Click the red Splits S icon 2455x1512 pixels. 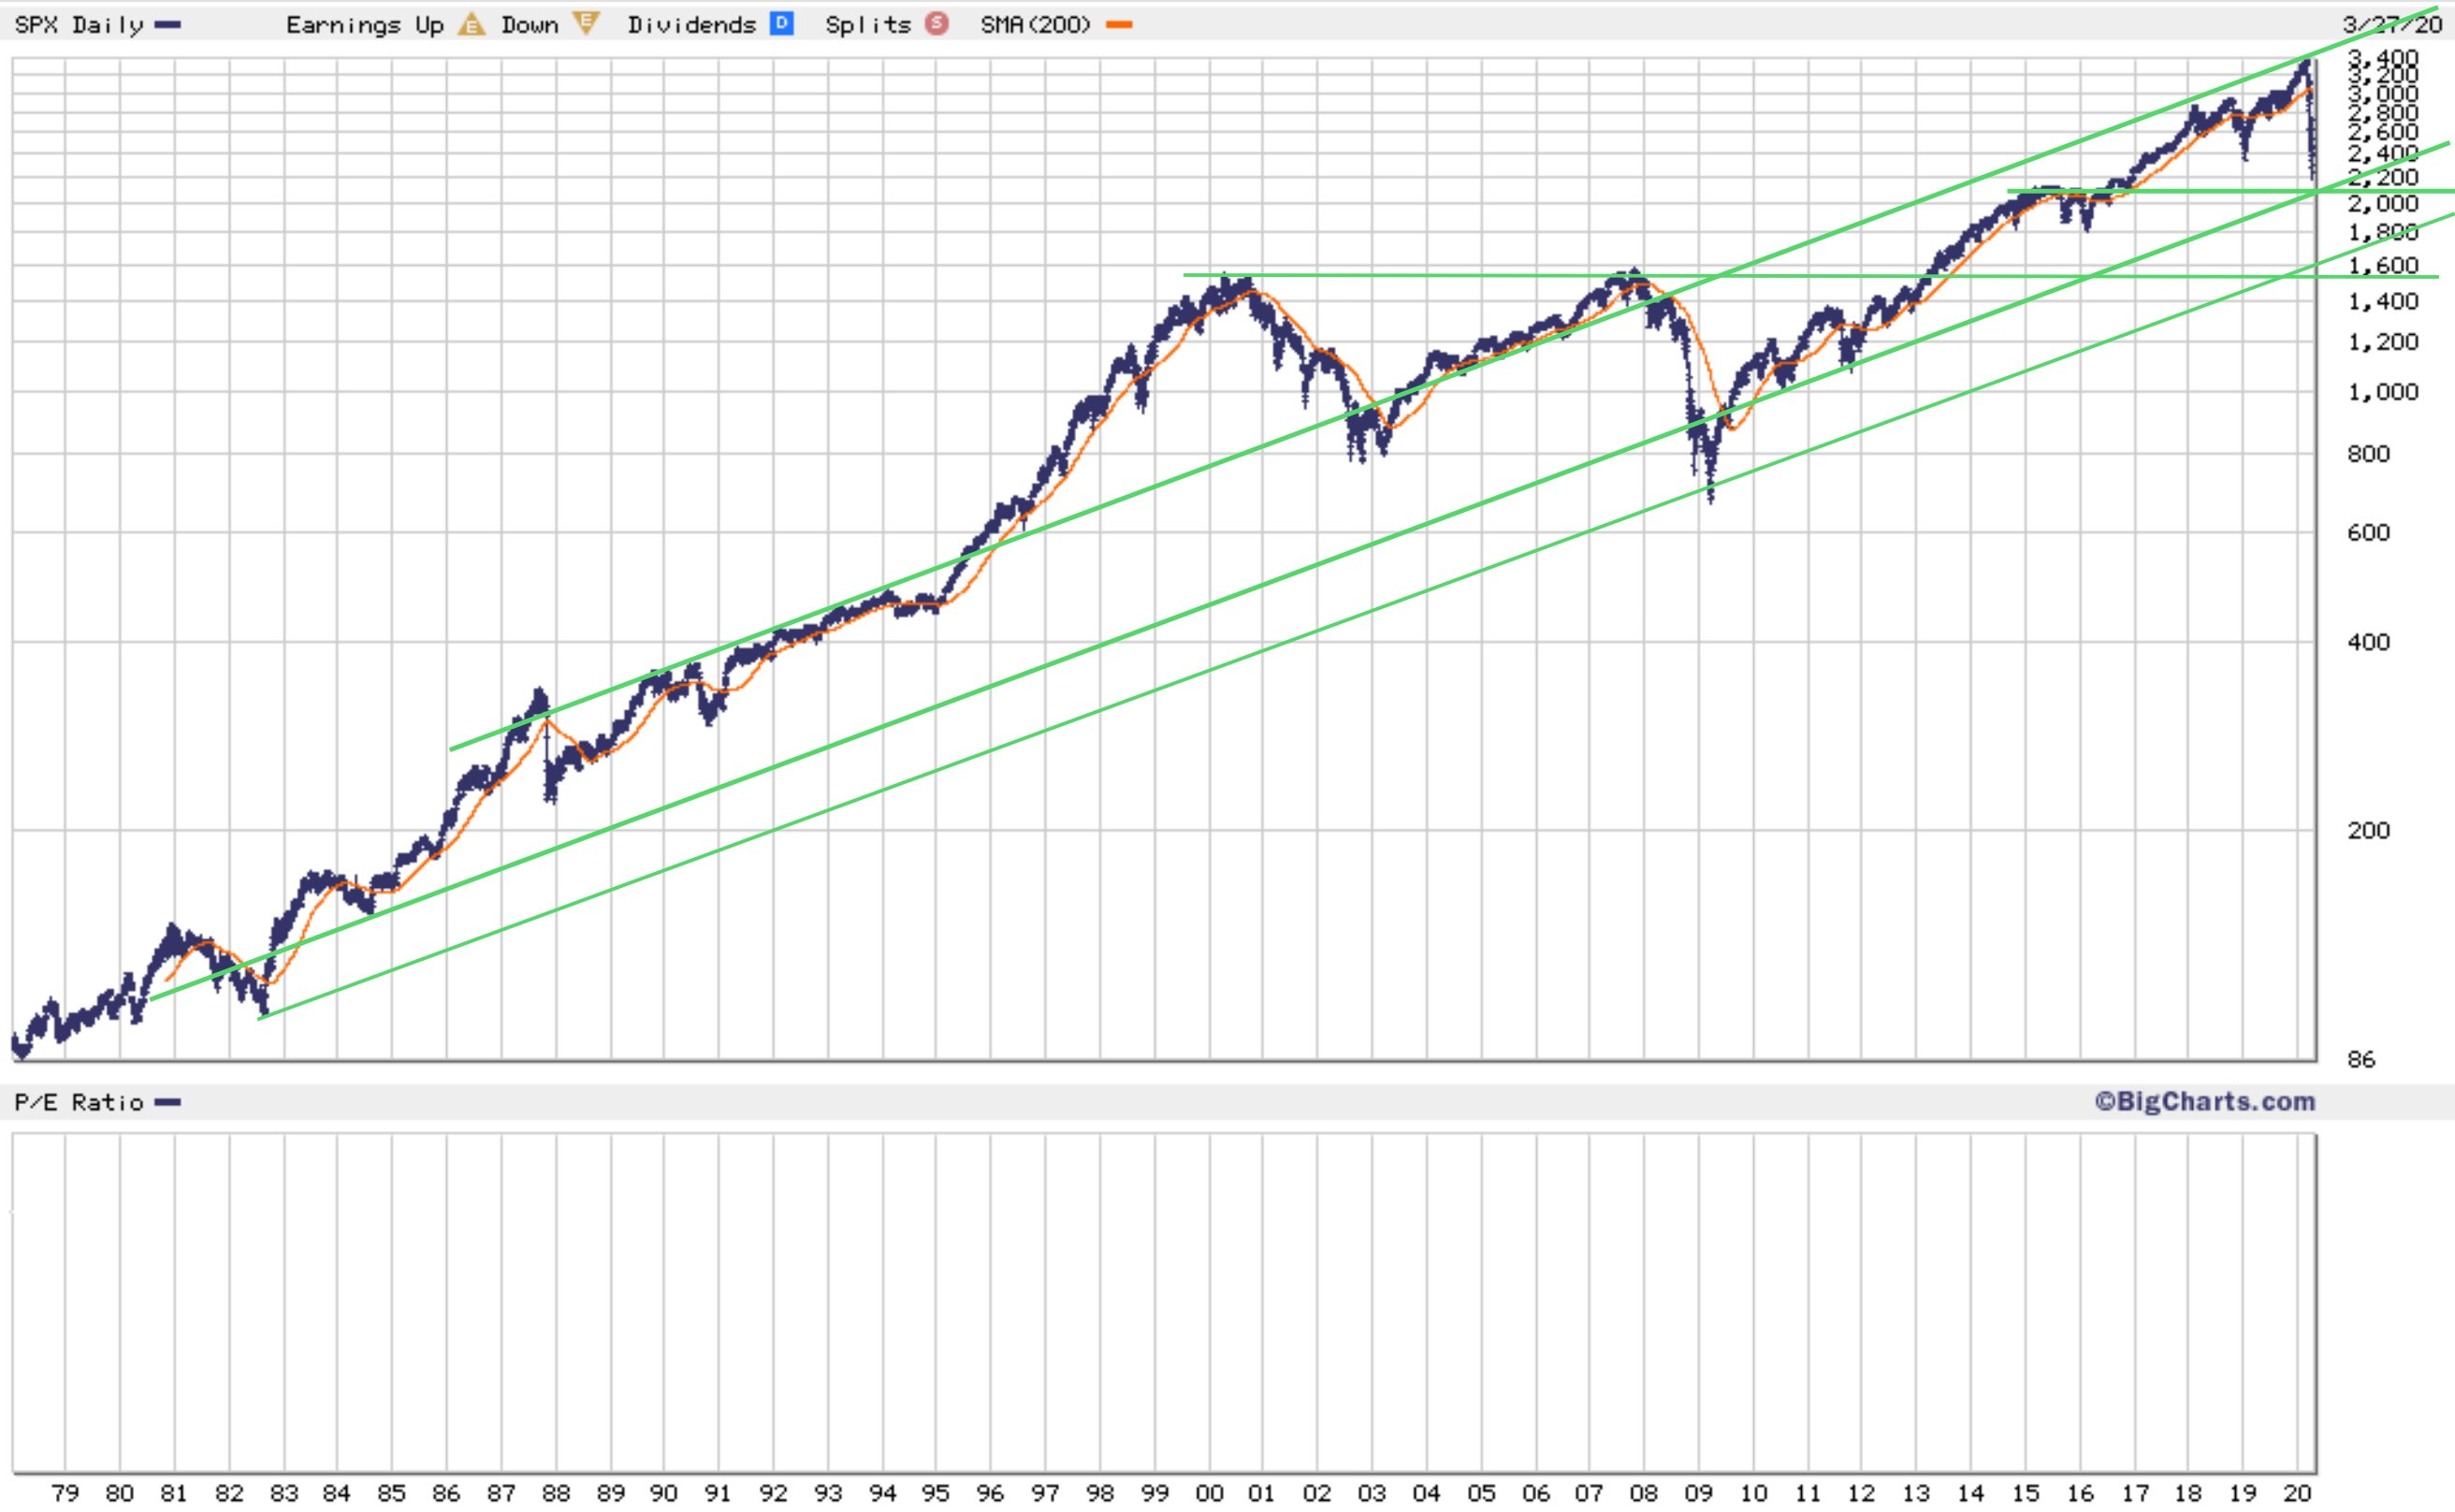click(936, 24)
